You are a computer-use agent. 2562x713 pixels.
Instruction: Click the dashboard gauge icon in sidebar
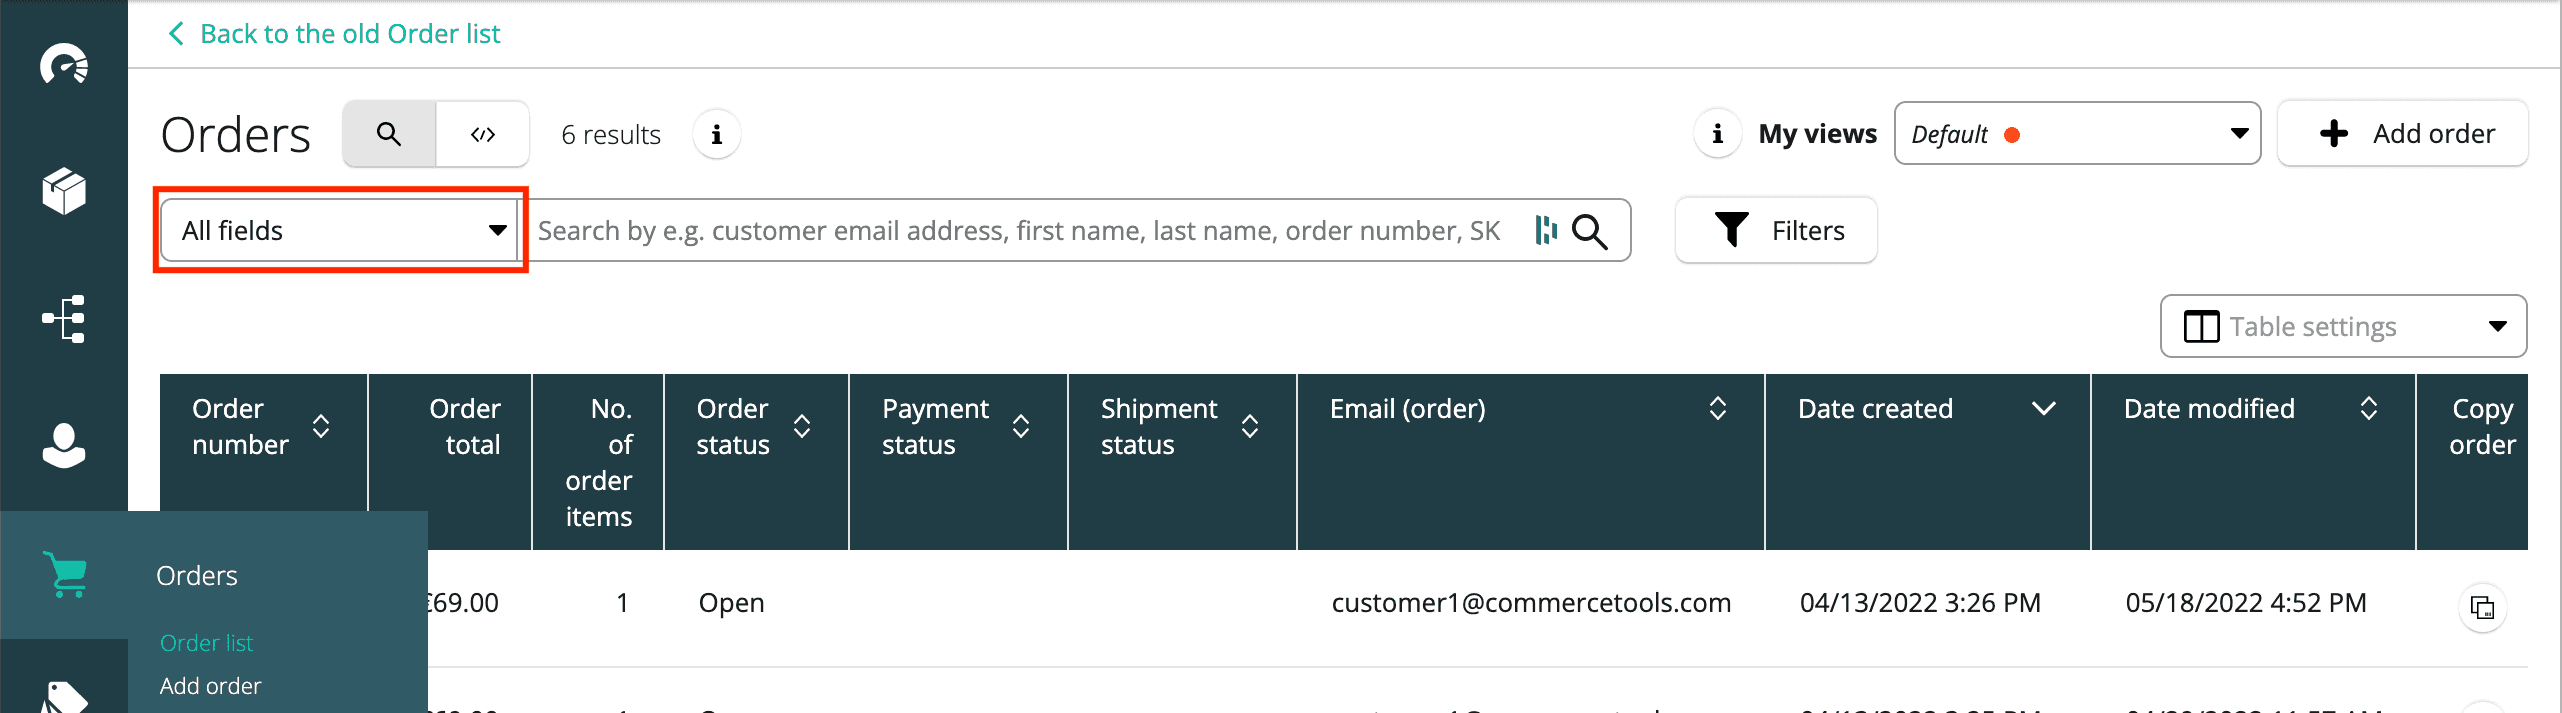[64, 65]
